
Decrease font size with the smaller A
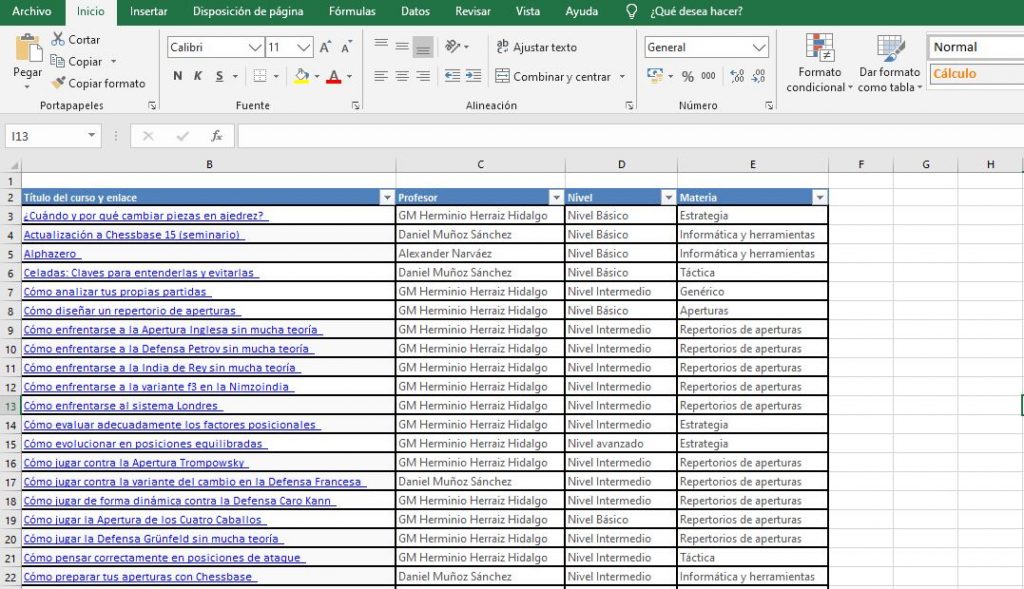pos(346,47)
